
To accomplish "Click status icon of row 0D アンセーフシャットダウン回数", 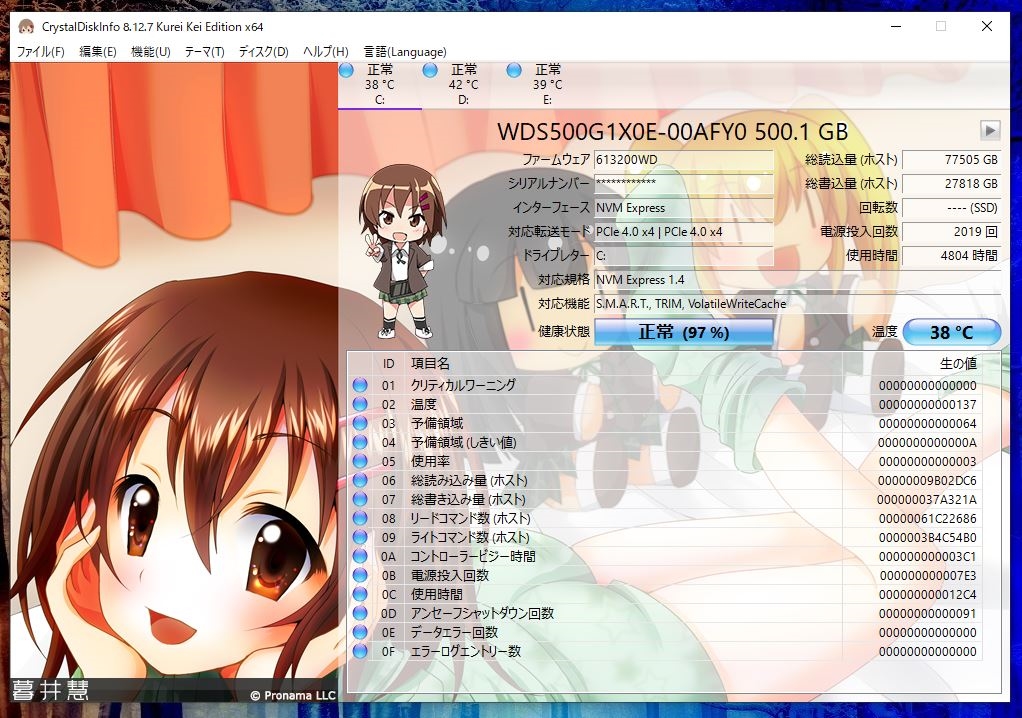I will pyautogui.click(x=360, y=613).
